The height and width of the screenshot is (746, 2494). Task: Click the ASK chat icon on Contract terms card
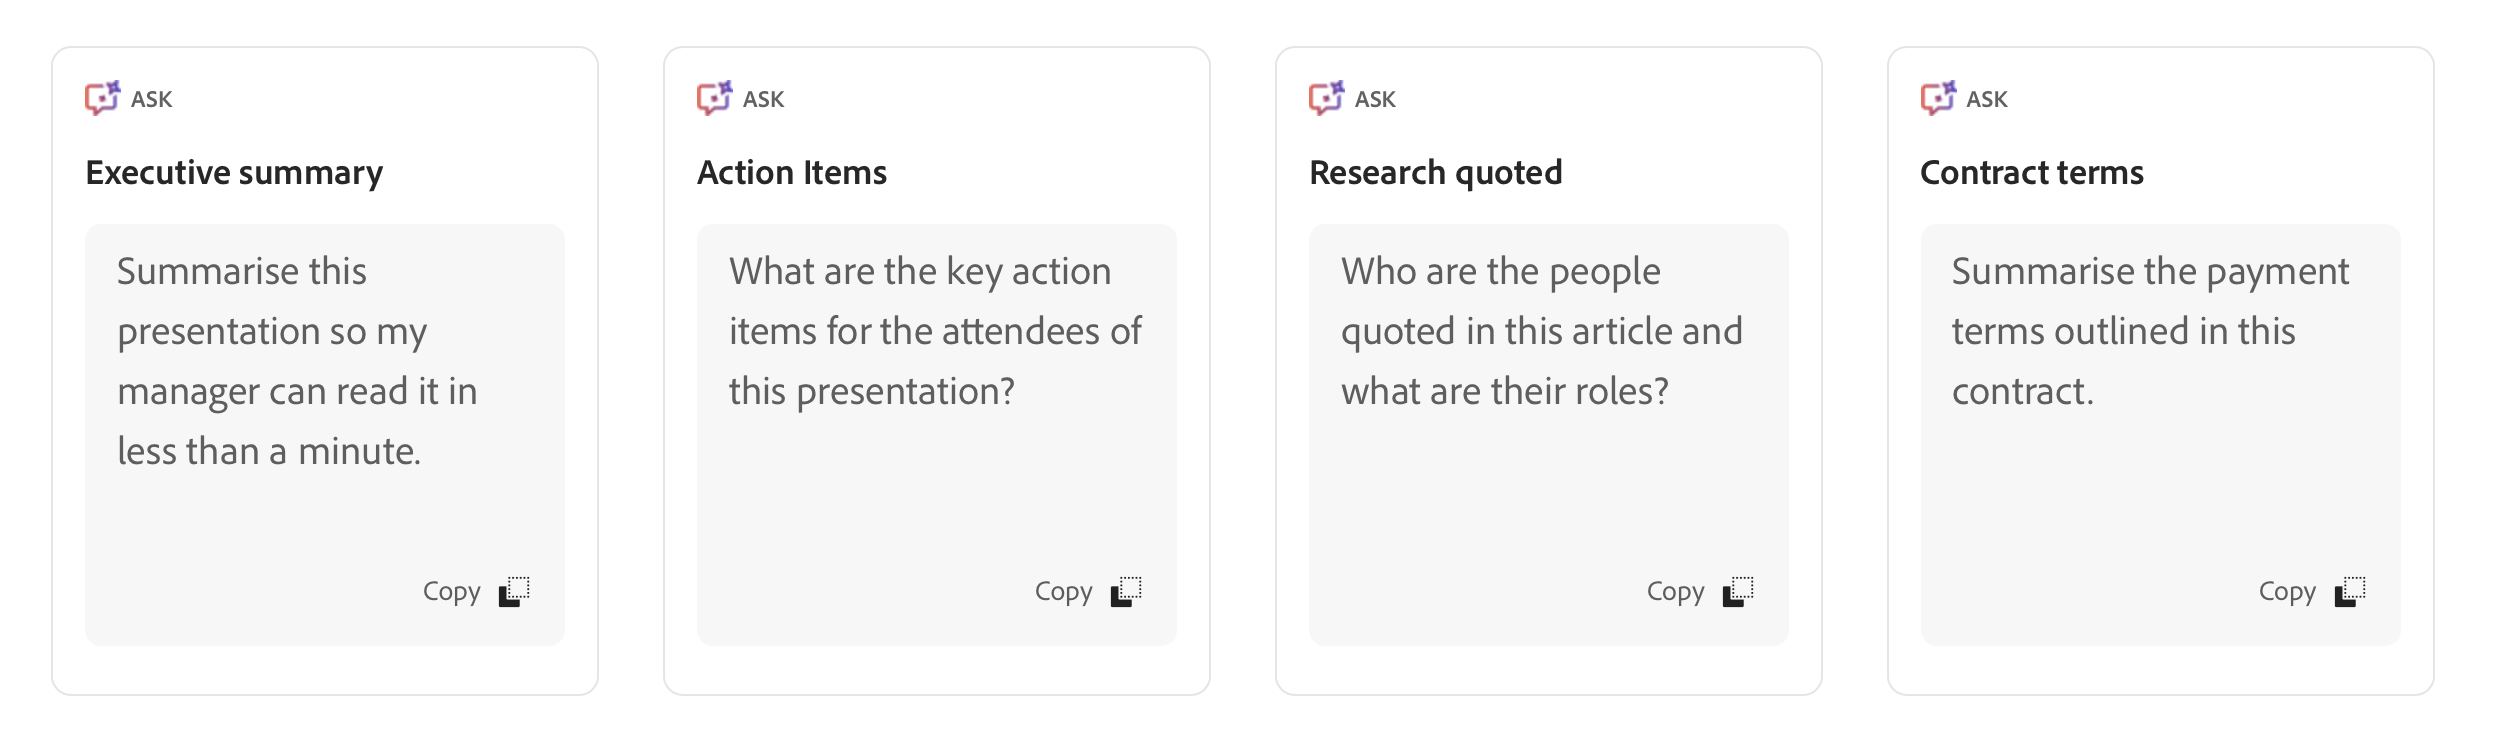coord(1938,98)
